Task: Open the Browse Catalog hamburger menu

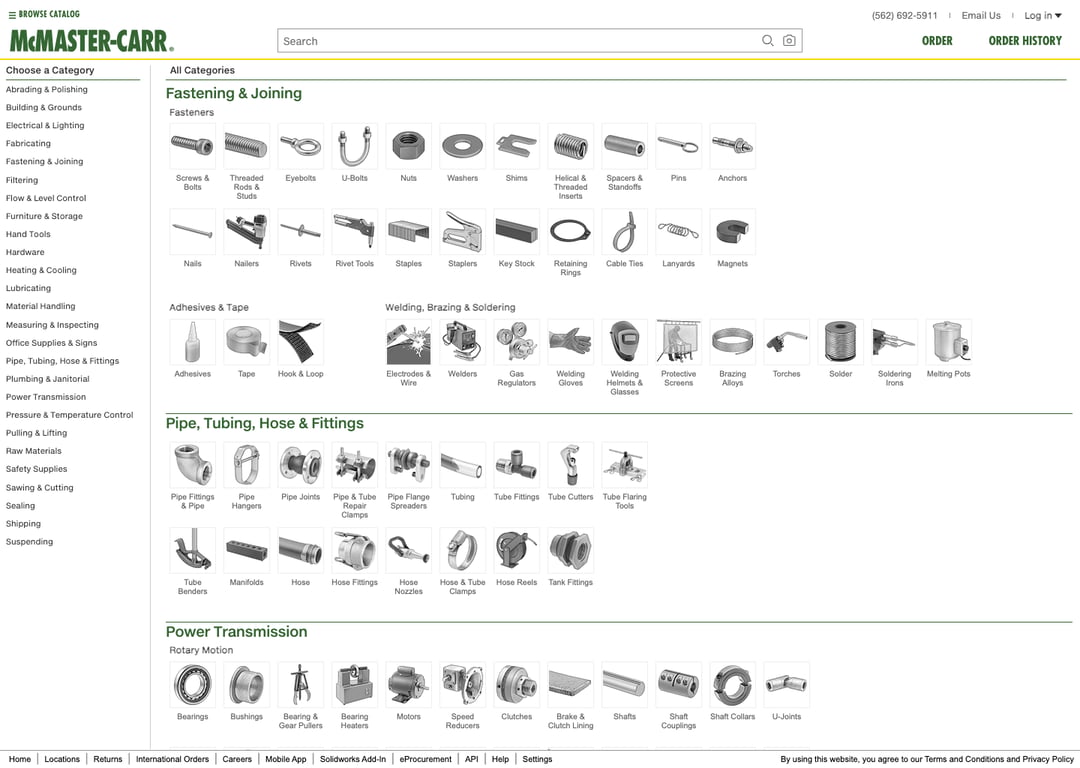Action: (x=44, y=14)
